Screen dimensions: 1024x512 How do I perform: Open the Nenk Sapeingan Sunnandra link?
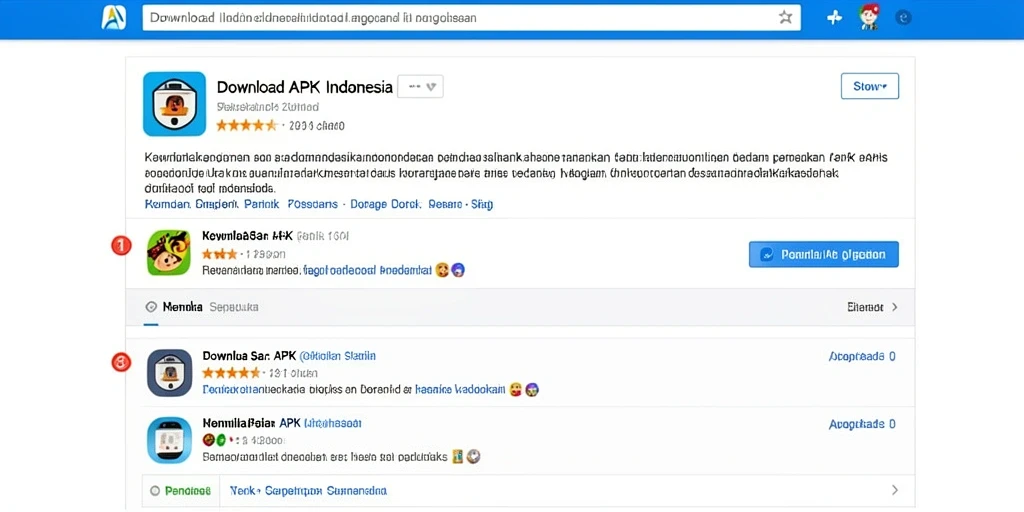pos(307,490)
